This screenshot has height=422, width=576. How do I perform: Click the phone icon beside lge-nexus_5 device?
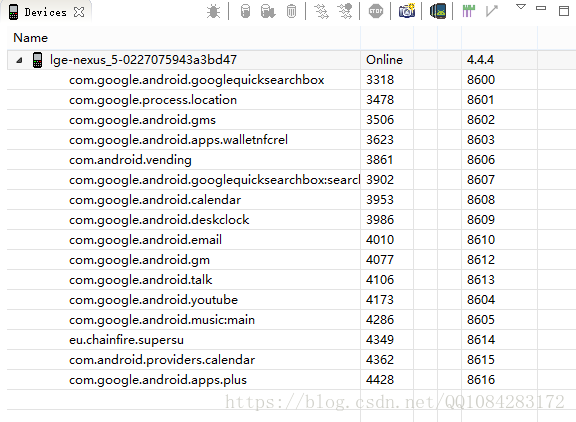pyautogui.click(x=37, y=60)
